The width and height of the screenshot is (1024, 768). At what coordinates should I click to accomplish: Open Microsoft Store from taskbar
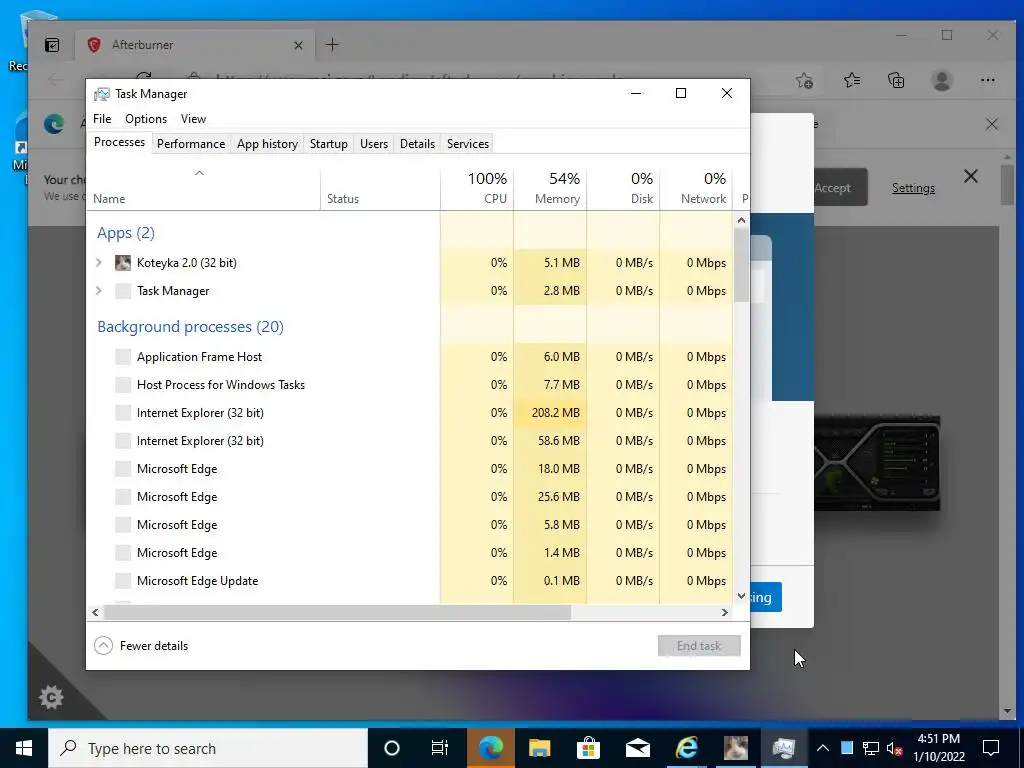588,748
